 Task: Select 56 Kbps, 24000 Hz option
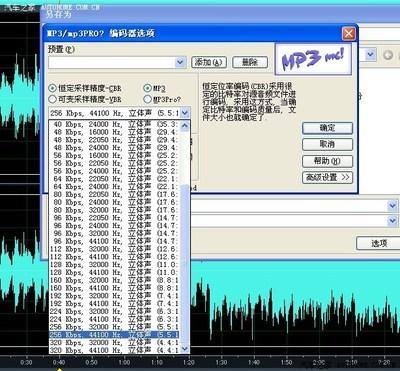114,171
